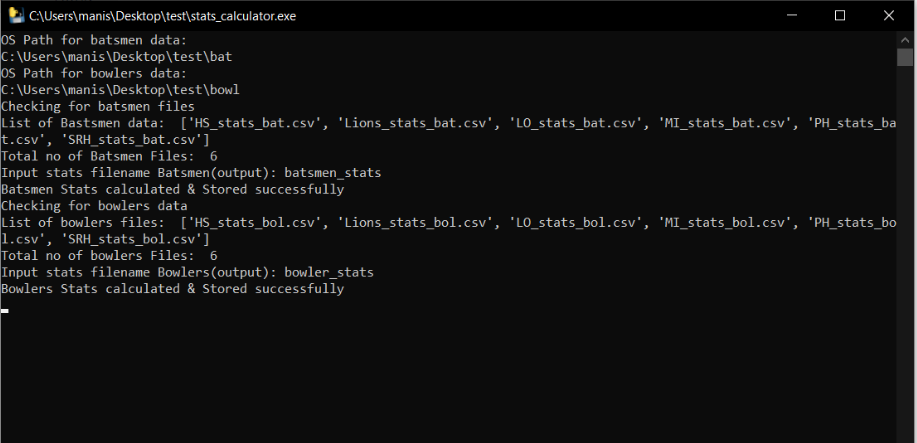Click the vertical scrollbar thumb

(905, 57)
